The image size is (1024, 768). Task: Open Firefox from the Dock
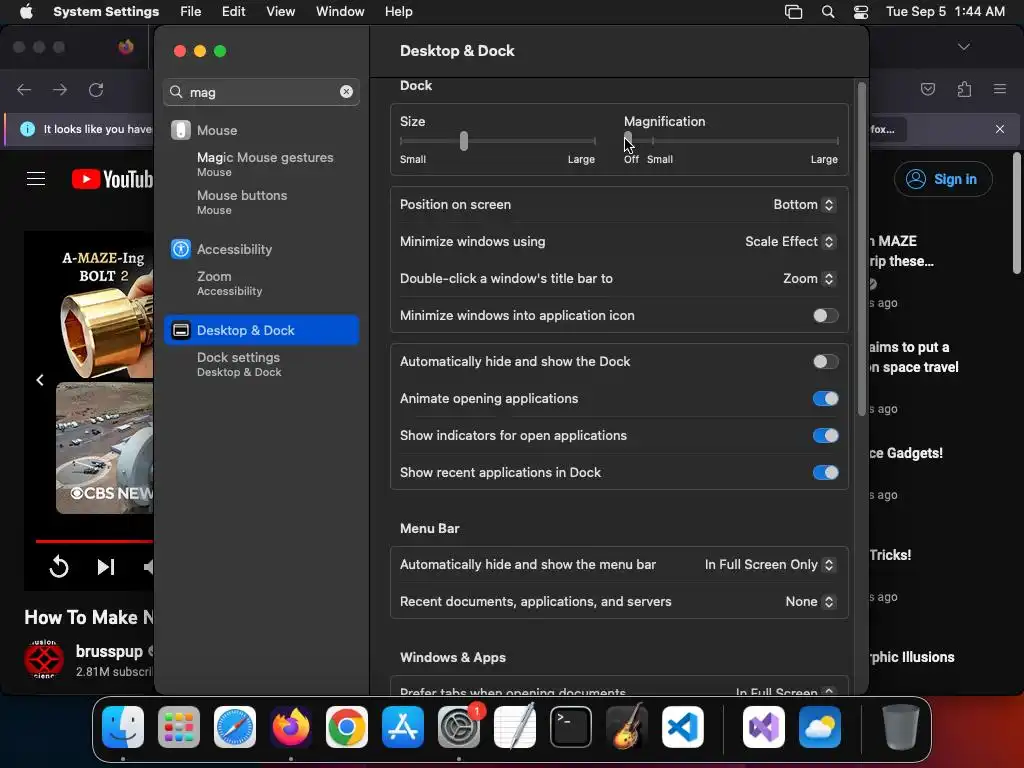(291, 727)
